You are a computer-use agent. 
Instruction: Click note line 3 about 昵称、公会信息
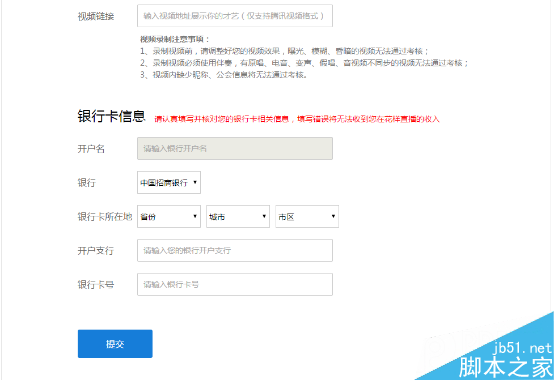tap(223, 75)
